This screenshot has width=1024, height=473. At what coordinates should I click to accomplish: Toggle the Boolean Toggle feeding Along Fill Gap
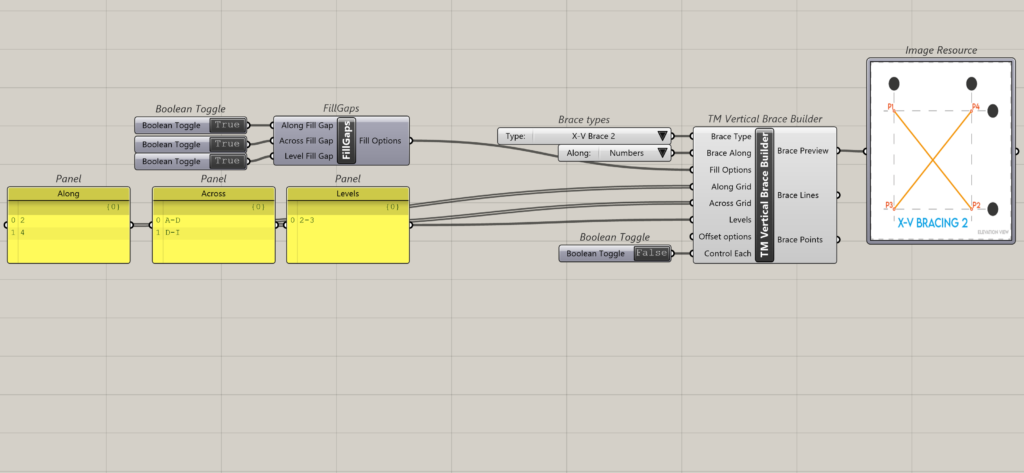[x=227, y=125]
